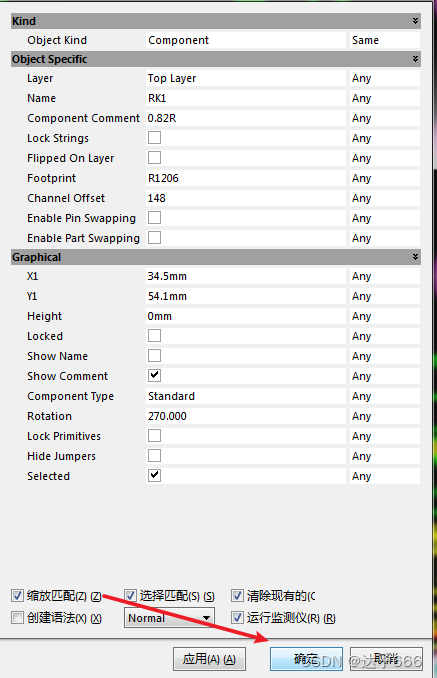
Task: Open the Any match for Selected
Action: (385, 476)
